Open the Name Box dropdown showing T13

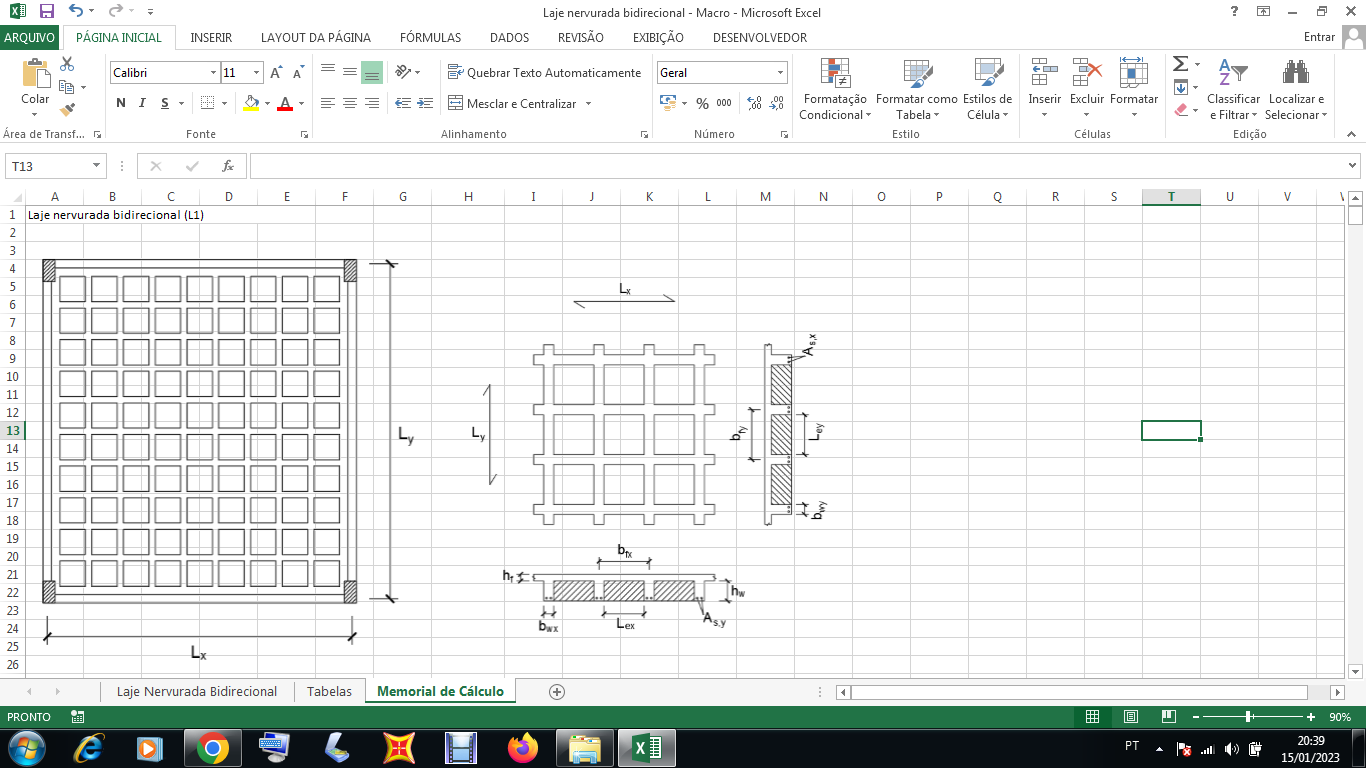pyautogui.click(x=97, y=166)
